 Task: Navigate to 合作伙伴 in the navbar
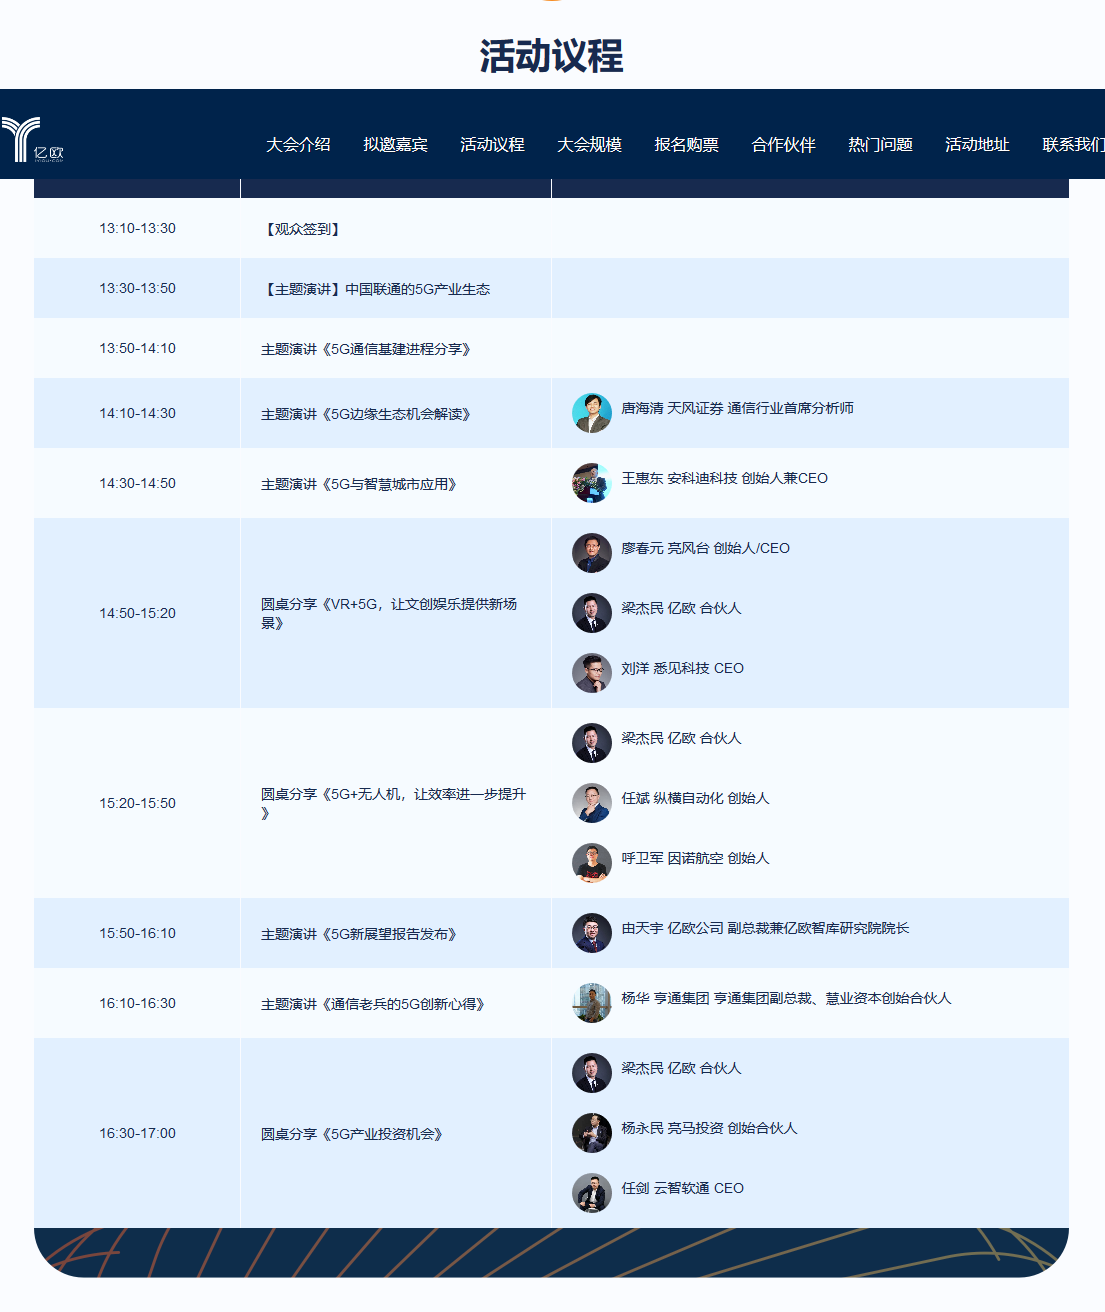[783, 145]
